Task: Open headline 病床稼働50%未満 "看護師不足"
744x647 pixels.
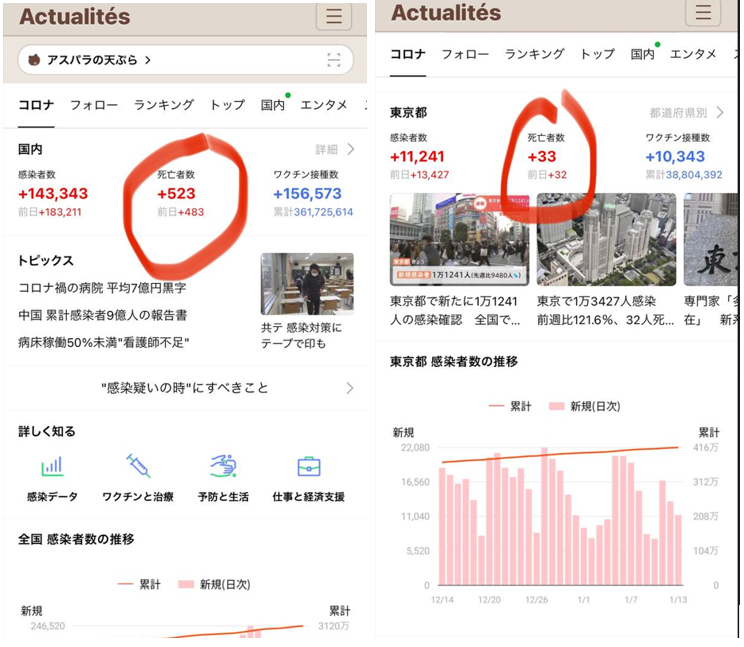Action: coord(104,342)
